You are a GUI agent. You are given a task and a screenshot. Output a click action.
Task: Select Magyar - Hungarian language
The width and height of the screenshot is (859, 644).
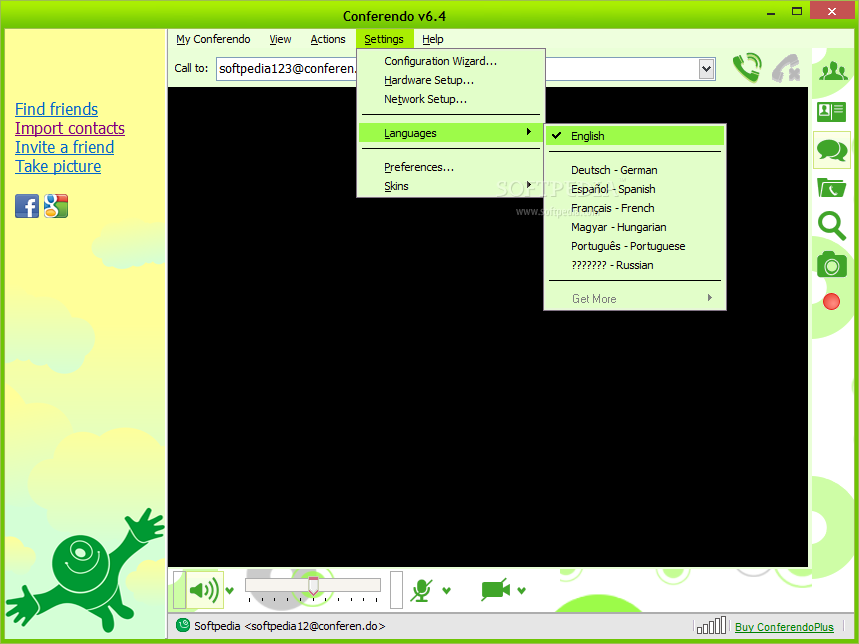(635, 227)
